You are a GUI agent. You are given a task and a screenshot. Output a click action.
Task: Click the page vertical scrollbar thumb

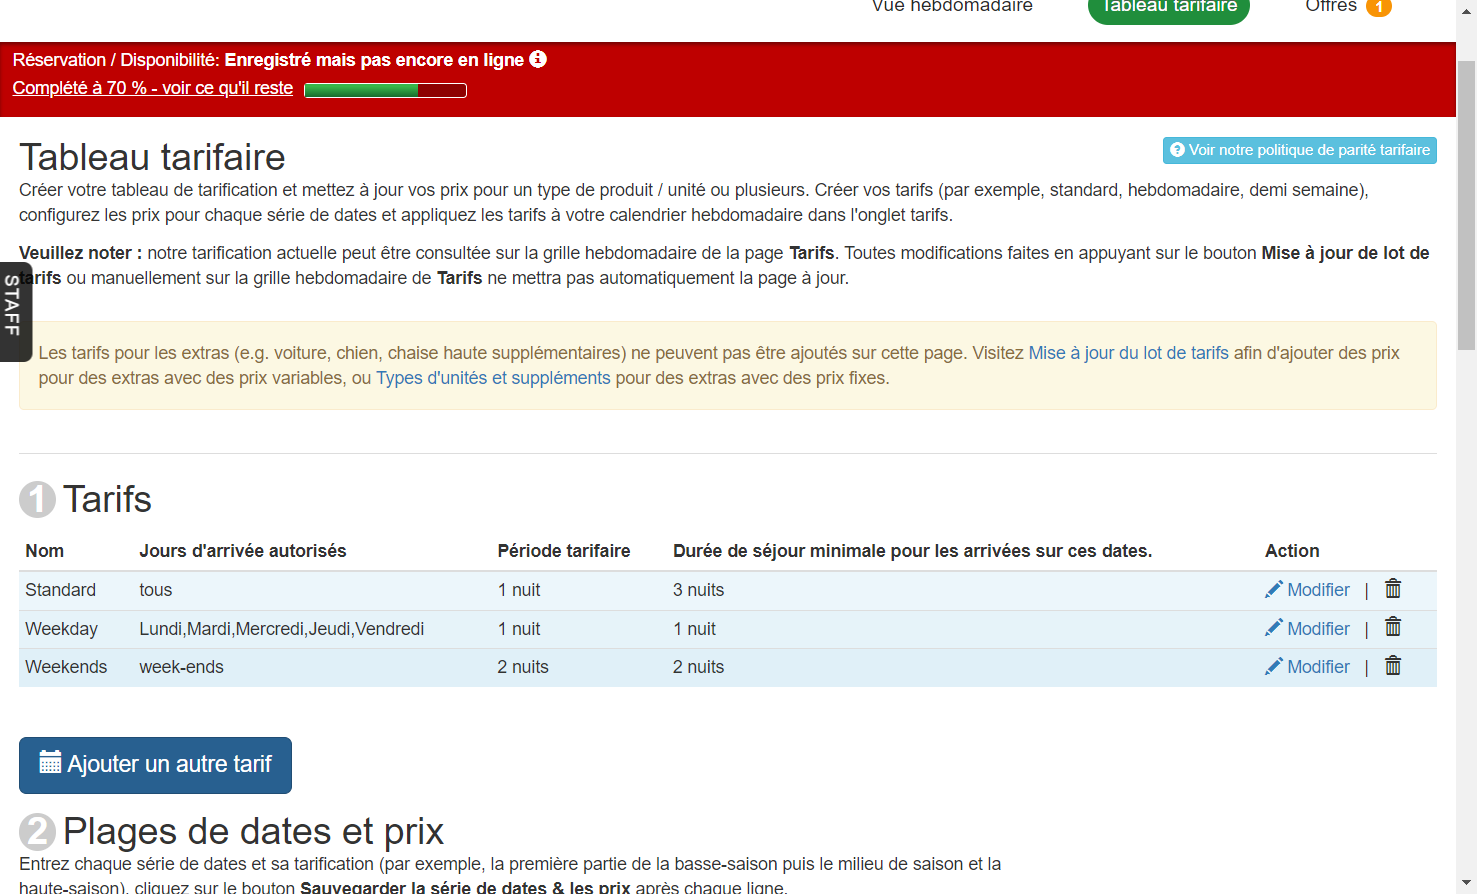click(1466, 205)
